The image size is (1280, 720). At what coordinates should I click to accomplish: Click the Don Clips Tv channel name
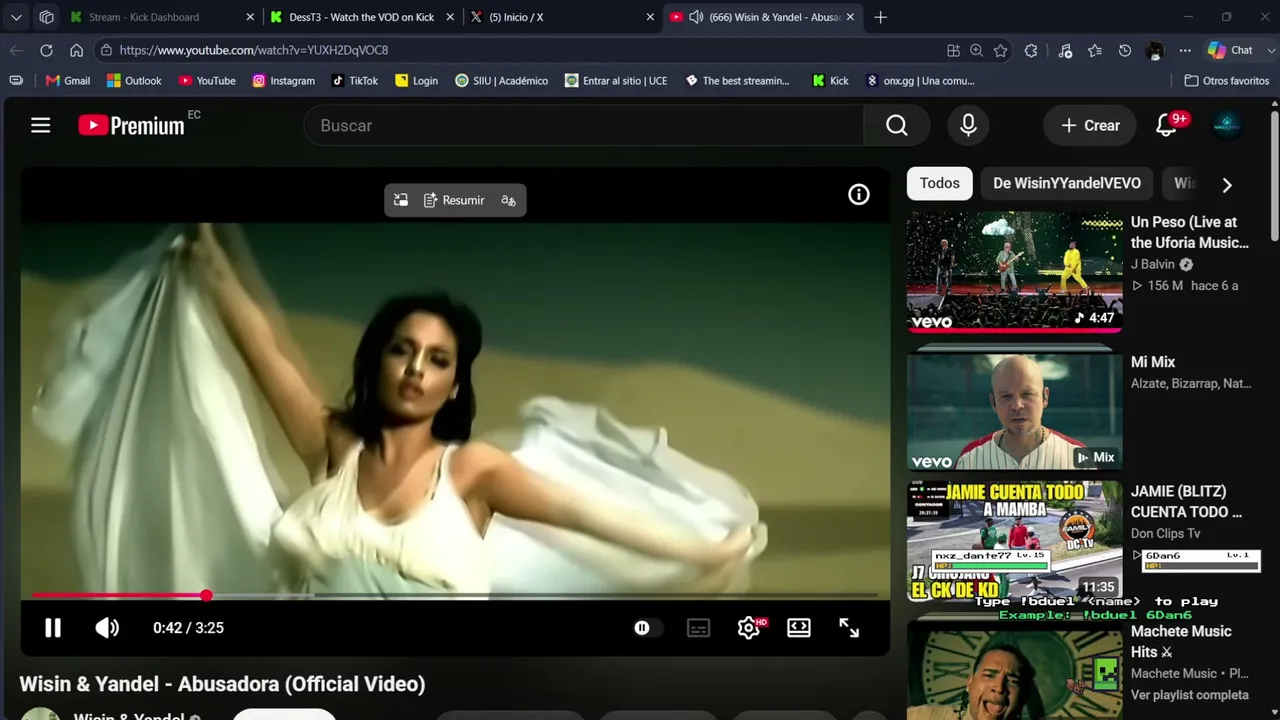(x=1165, y=533)
